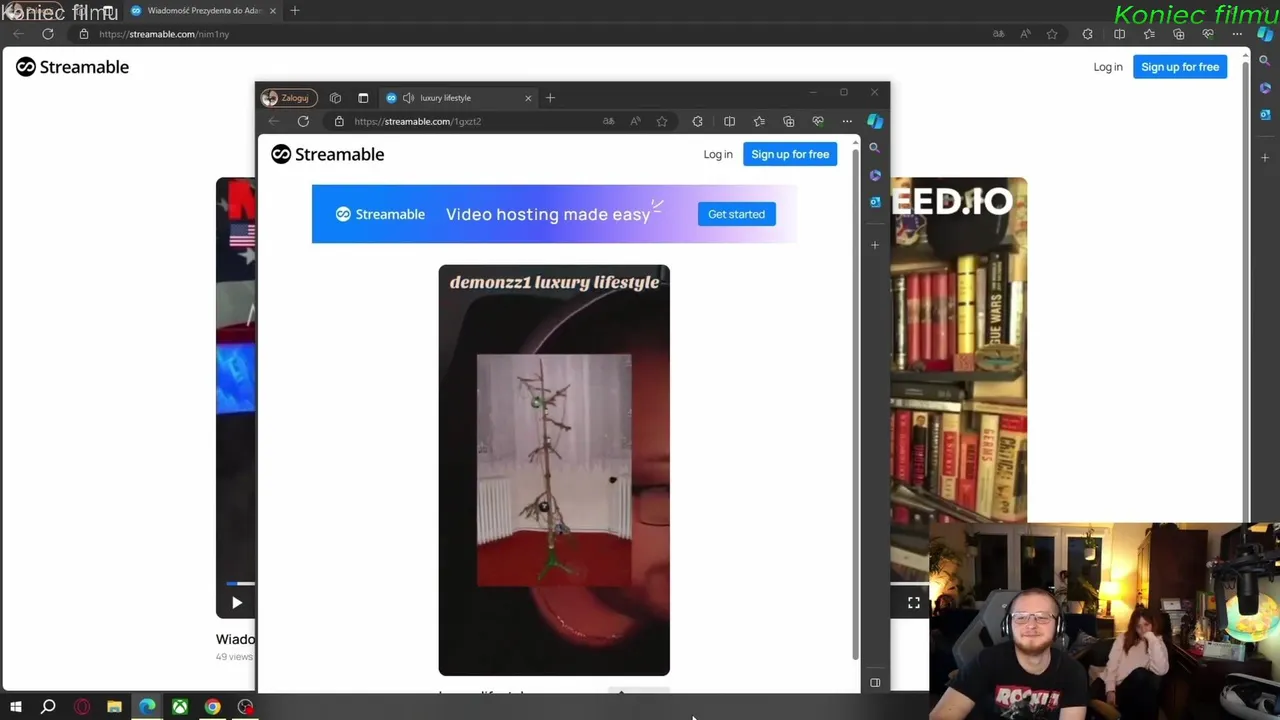The image size is (1280, 720).
Task: Open Split screen icon in front window
Action: (729, 121)
